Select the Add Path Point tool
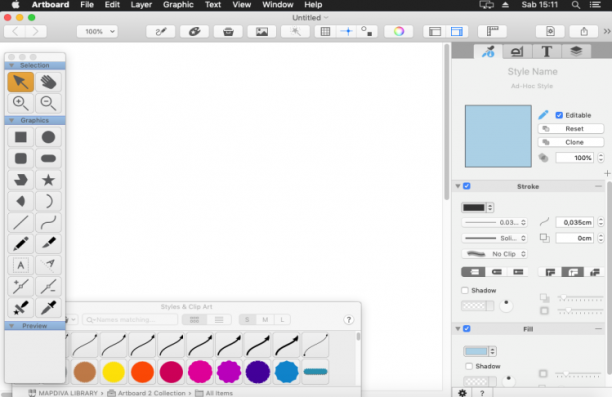This screenshot has width=612, height=397. [x=20, y=287]
